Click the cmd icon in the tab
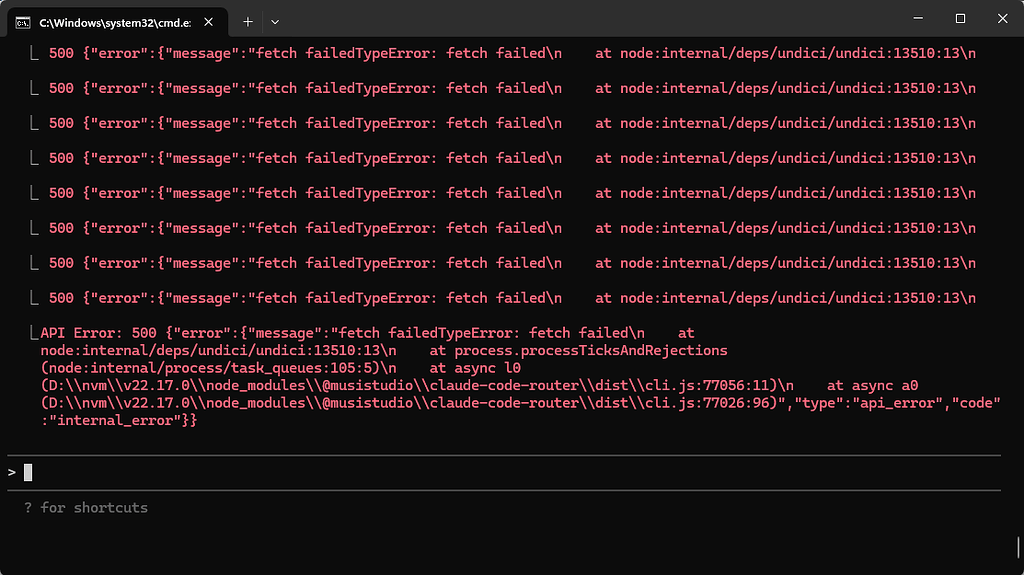 click(23, 23)
